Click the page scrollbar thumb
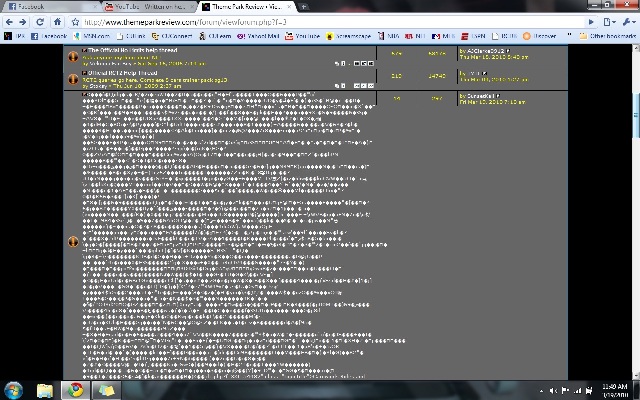The image size is (640, 400). pos(636,116)
